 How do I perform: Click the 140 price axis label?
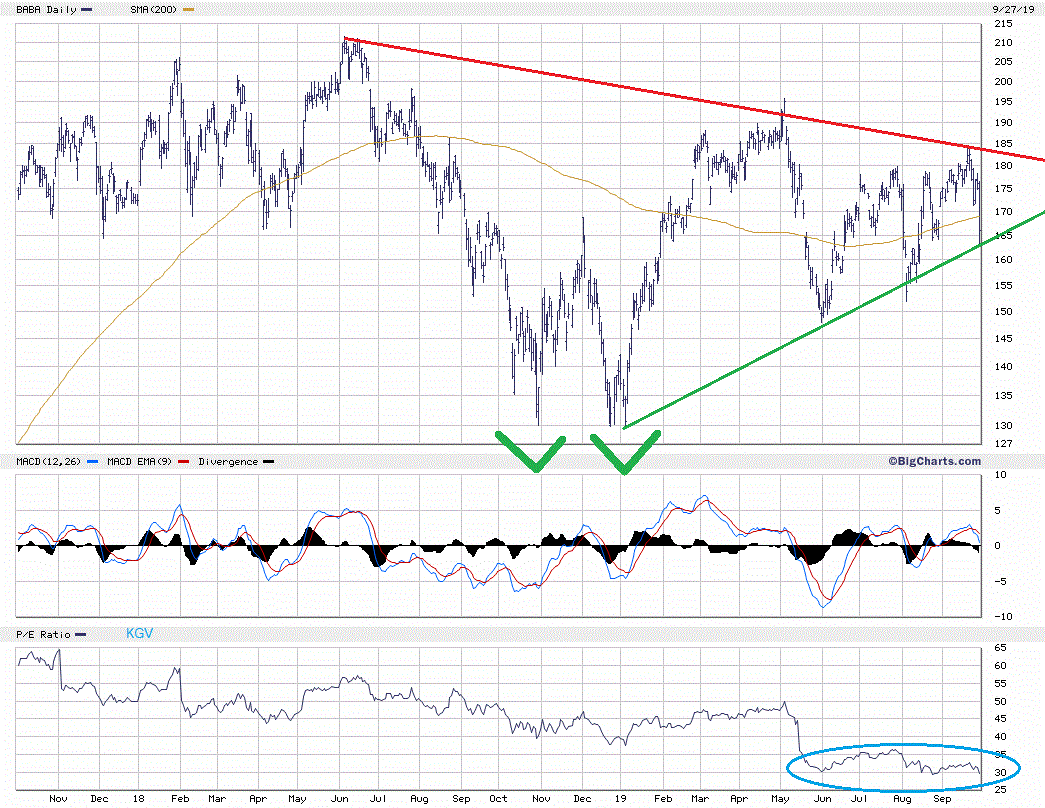1003,367
